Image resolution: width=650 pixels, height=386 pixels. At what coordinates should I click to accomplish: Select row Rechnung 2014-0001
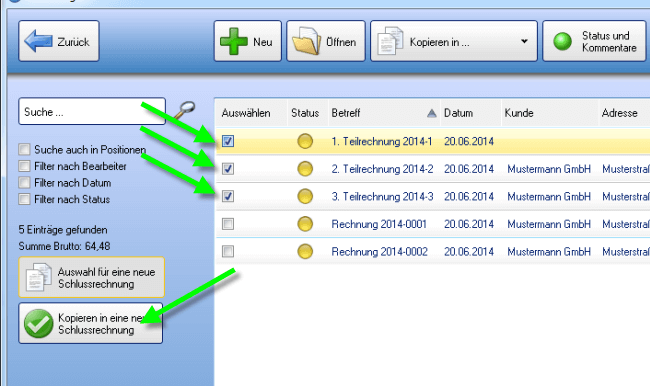(433, 224)
